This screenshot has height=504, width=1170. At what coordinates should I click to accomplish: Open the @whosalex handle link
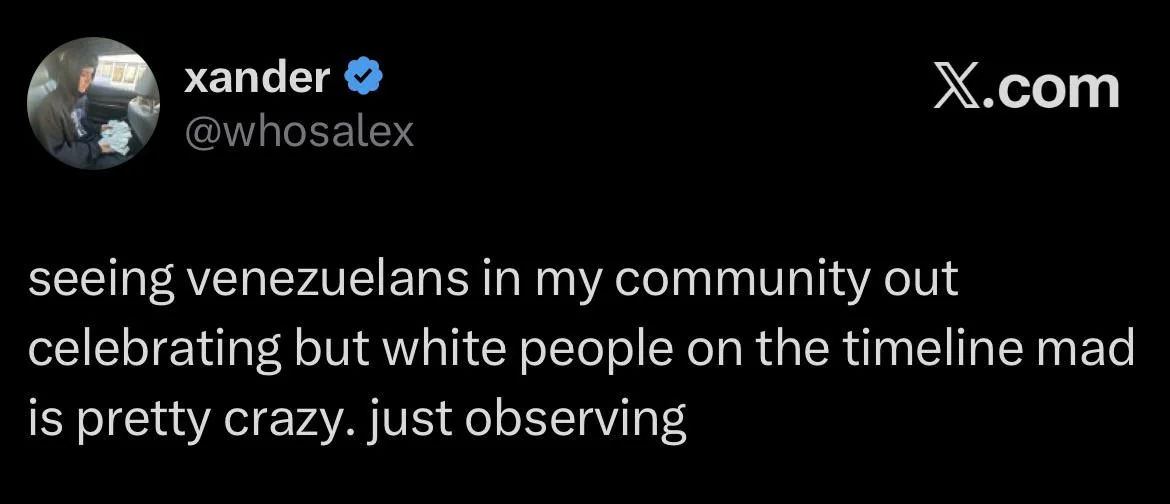[299, 131]
